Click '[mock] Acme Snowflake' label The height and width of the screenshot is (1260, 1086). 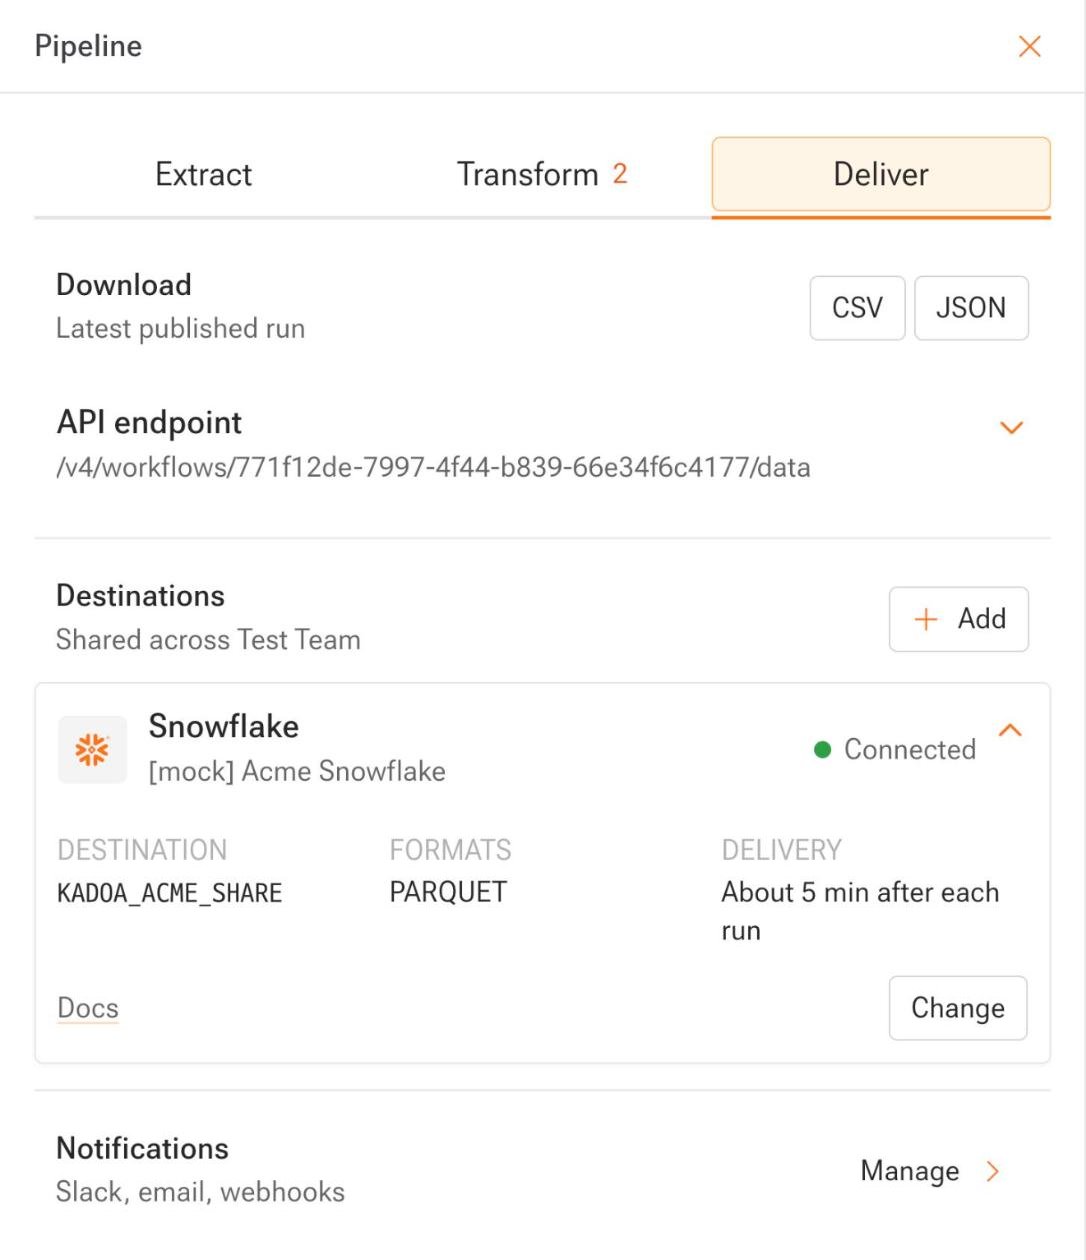point(297,771)
